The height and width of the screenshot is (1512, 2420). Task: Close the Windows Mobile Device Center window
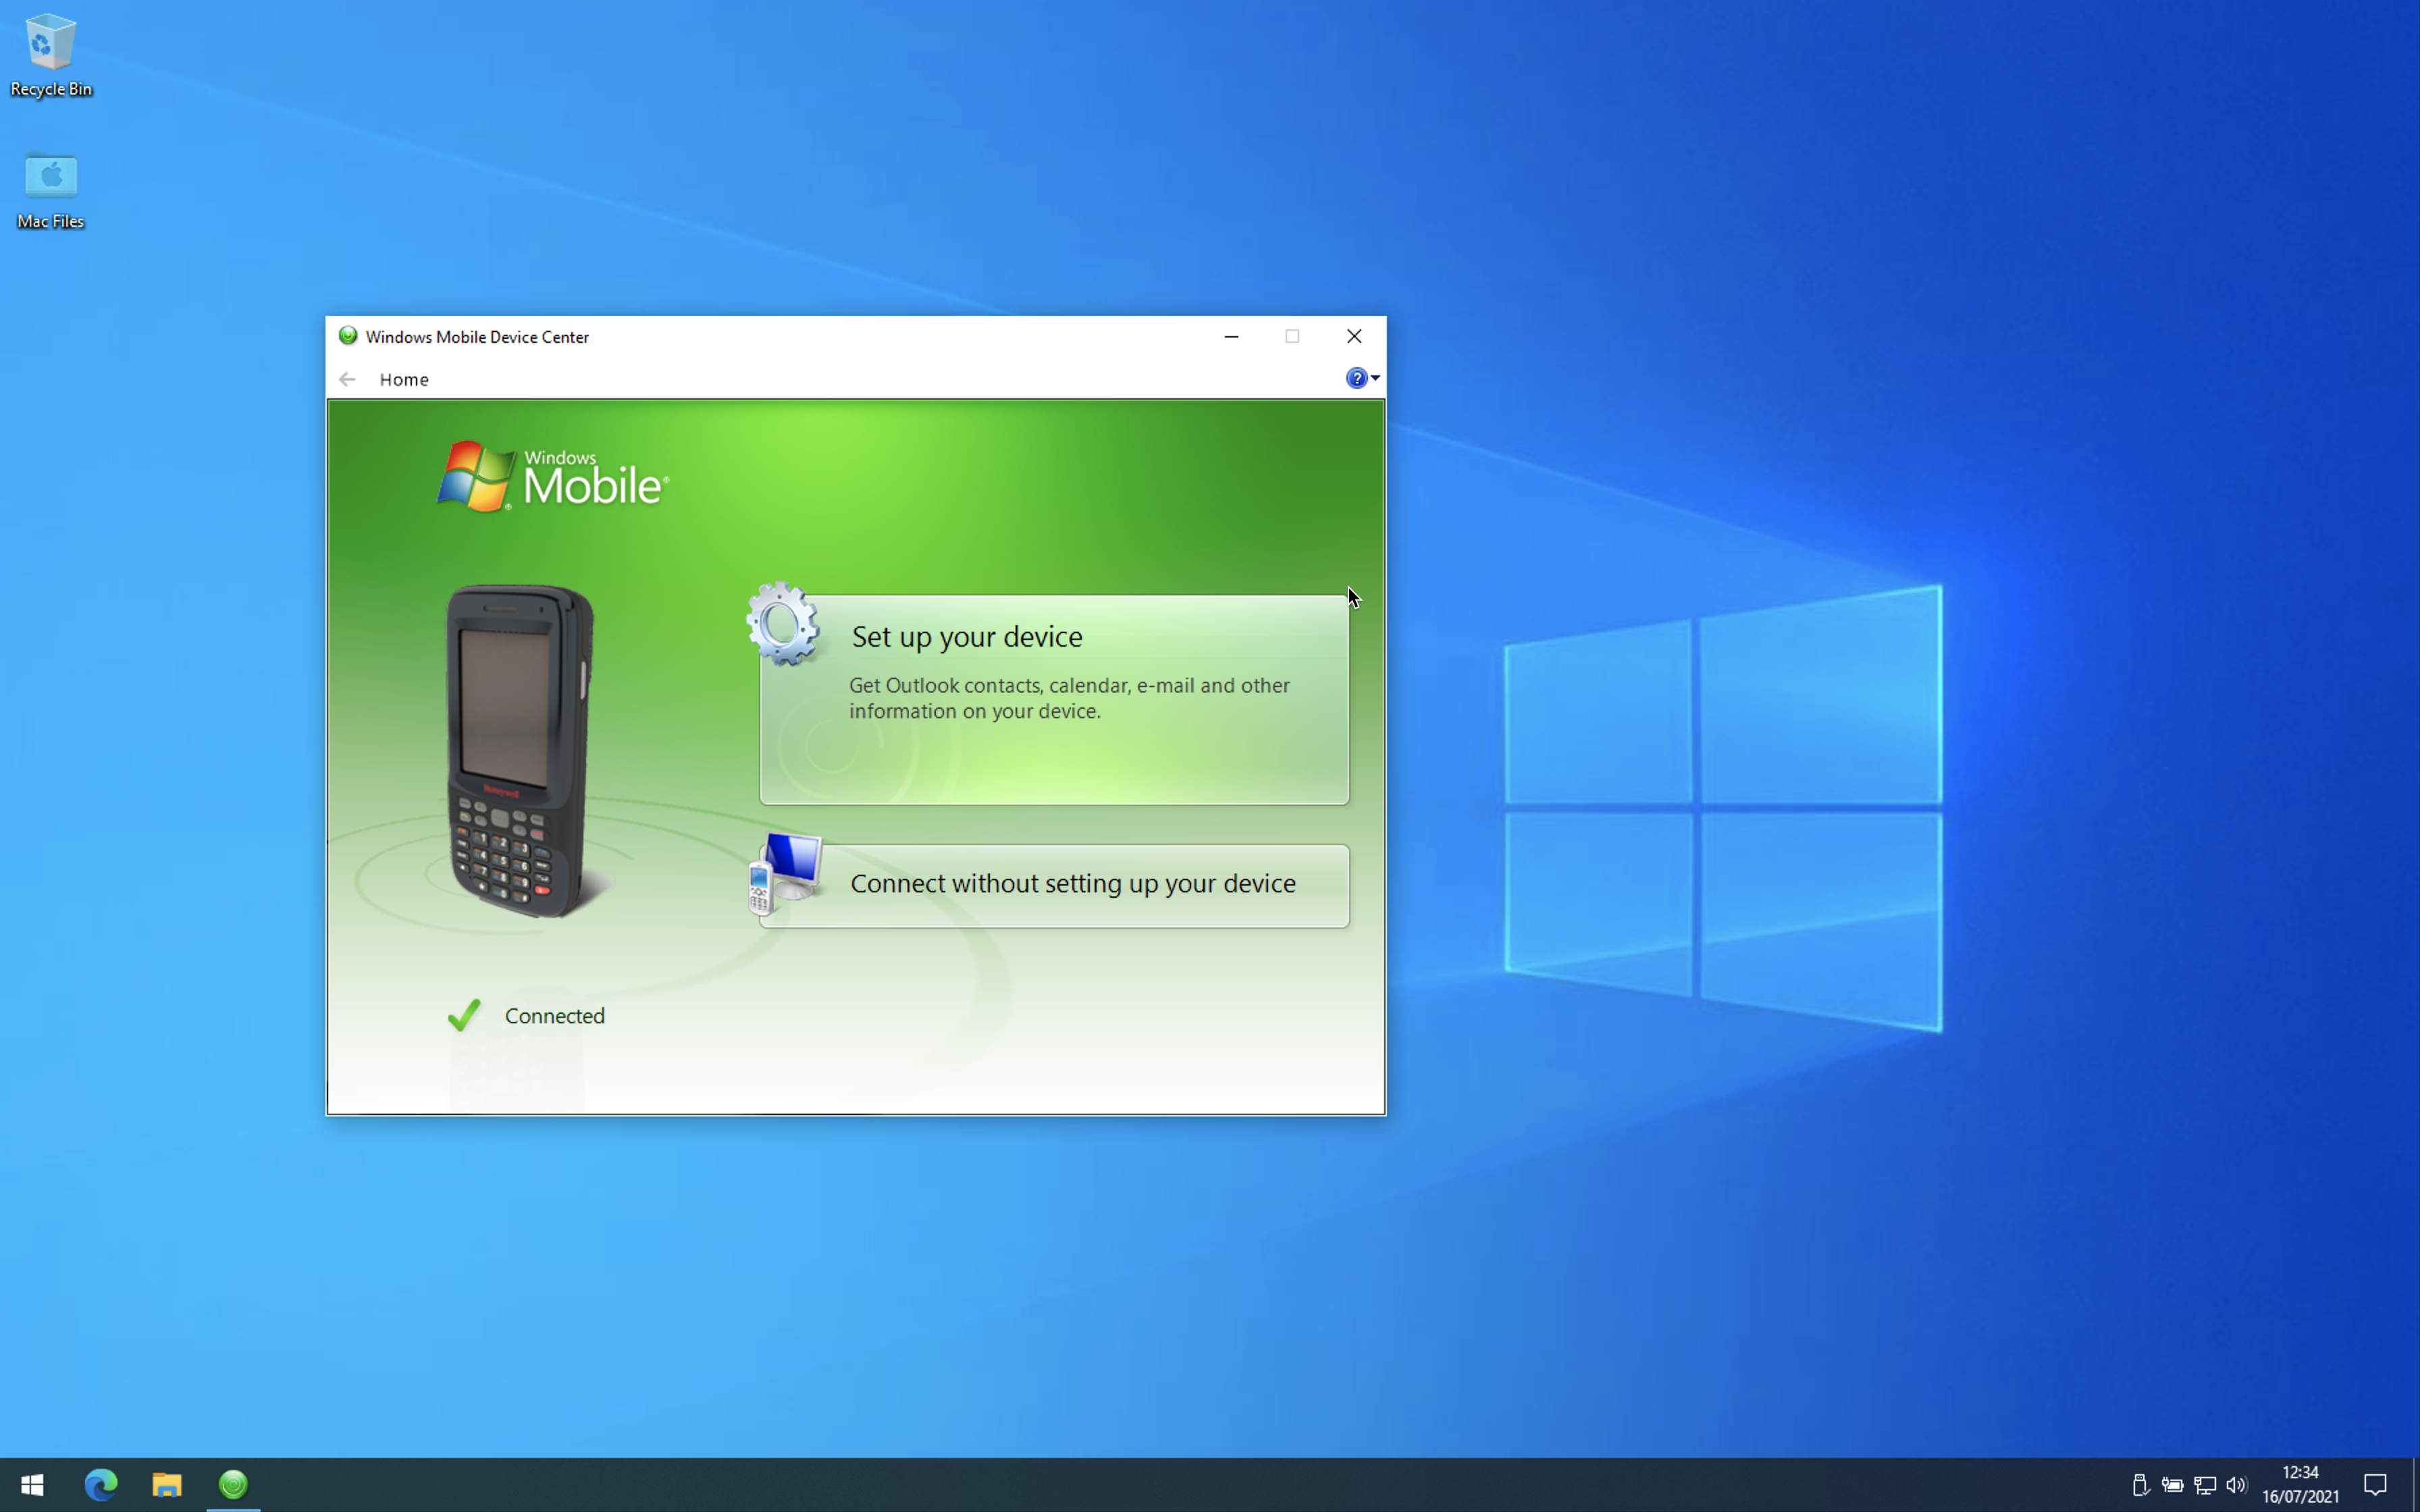tap(1354, 336)
